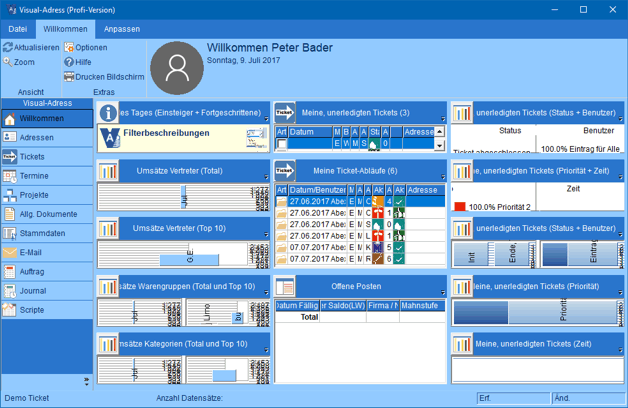The image size is (628, 408).
Task: Open the E-Mail envelope icon
Action: tap(9, 252)
